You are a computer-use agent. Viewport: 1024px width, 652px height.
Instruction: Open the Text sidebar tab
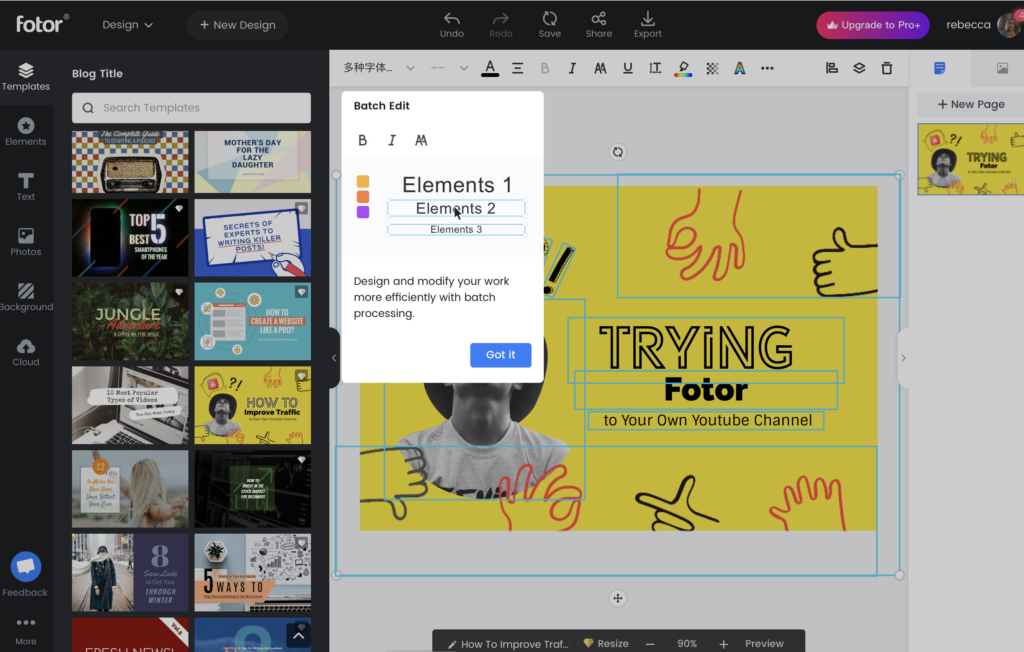tap(25, 186)
